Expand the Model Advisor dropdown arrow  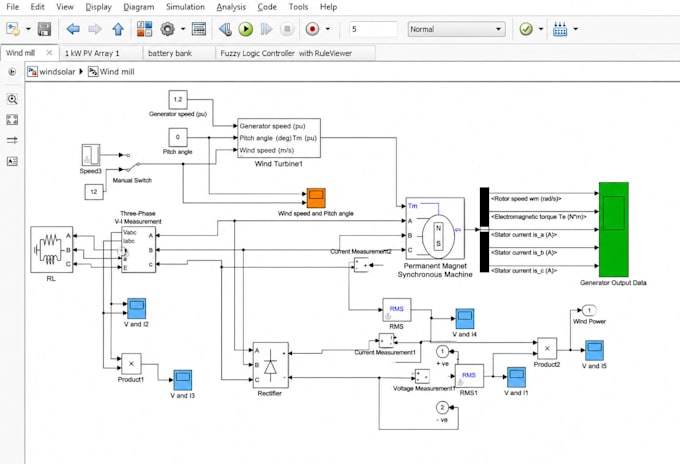(541, 29)
